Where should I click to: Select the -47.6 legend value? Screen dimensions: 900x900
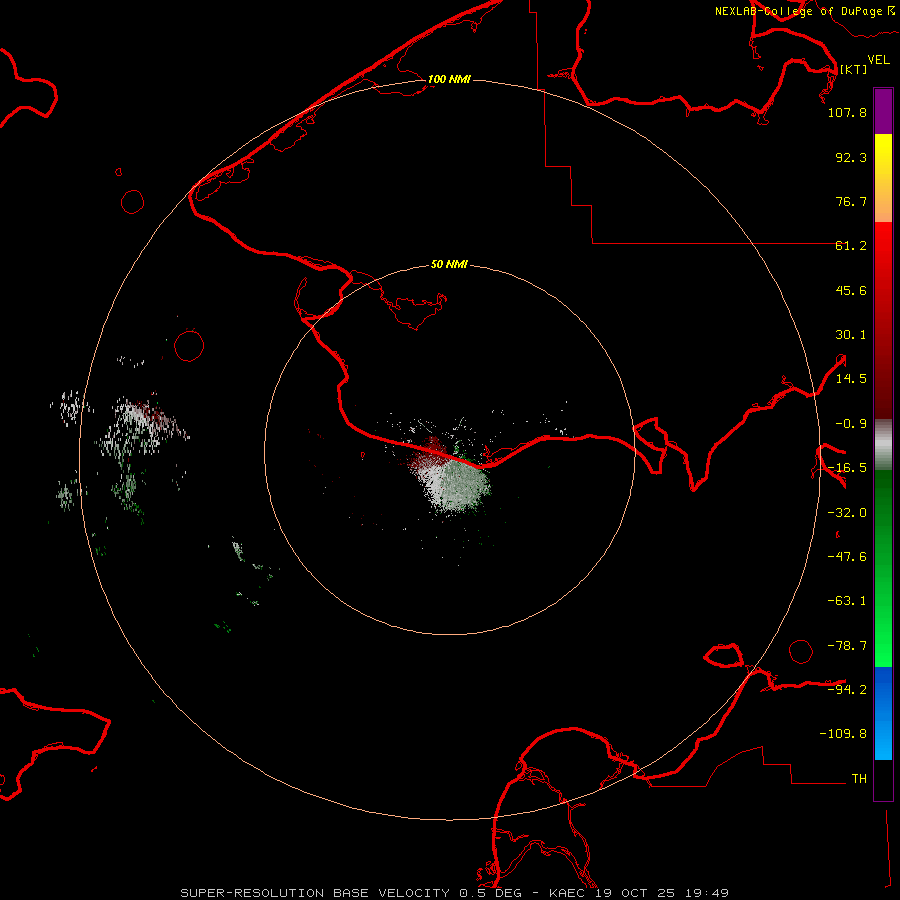click(847, 557)
